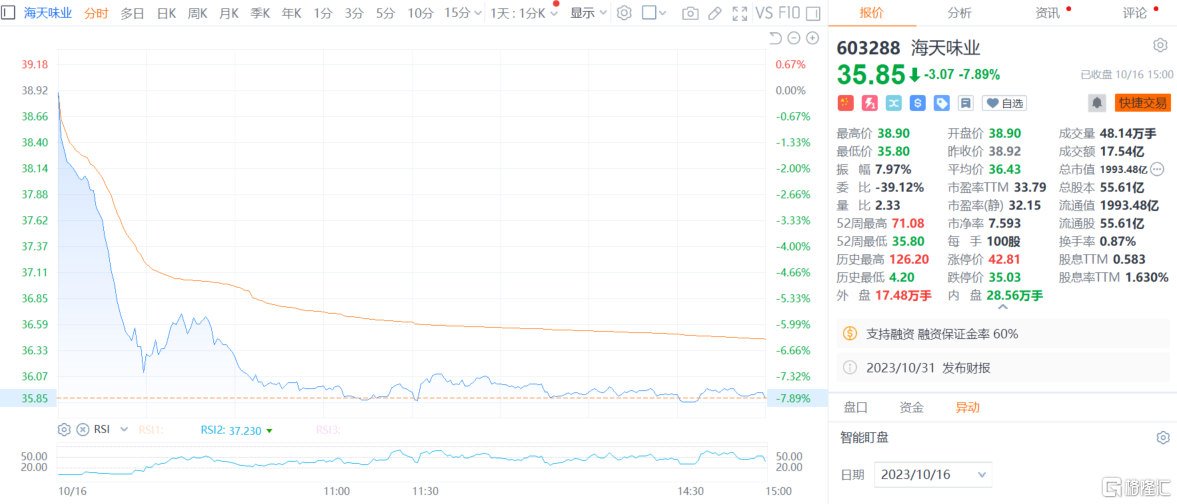Expand the 显示 display dropdown
Image resolution: width=1177 pixels, height=504 pixels.
(x=588, y=13)
